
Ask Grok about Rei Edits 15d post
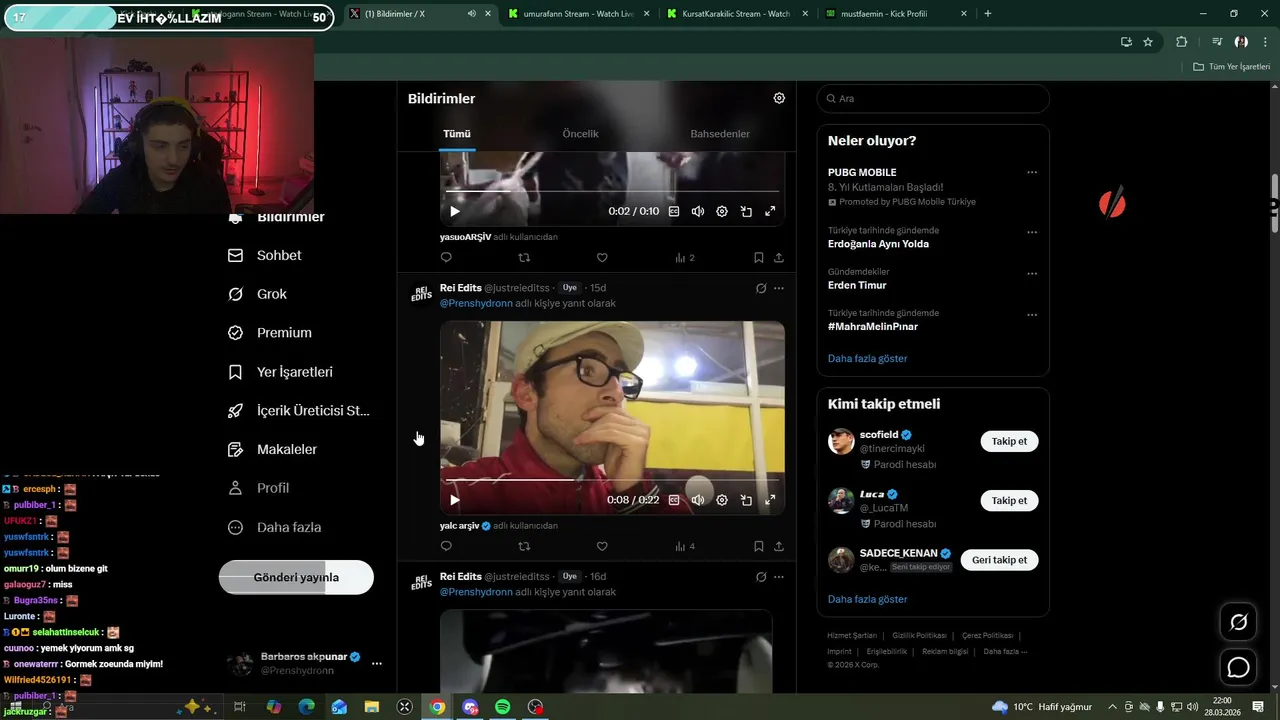pos(761,288)
